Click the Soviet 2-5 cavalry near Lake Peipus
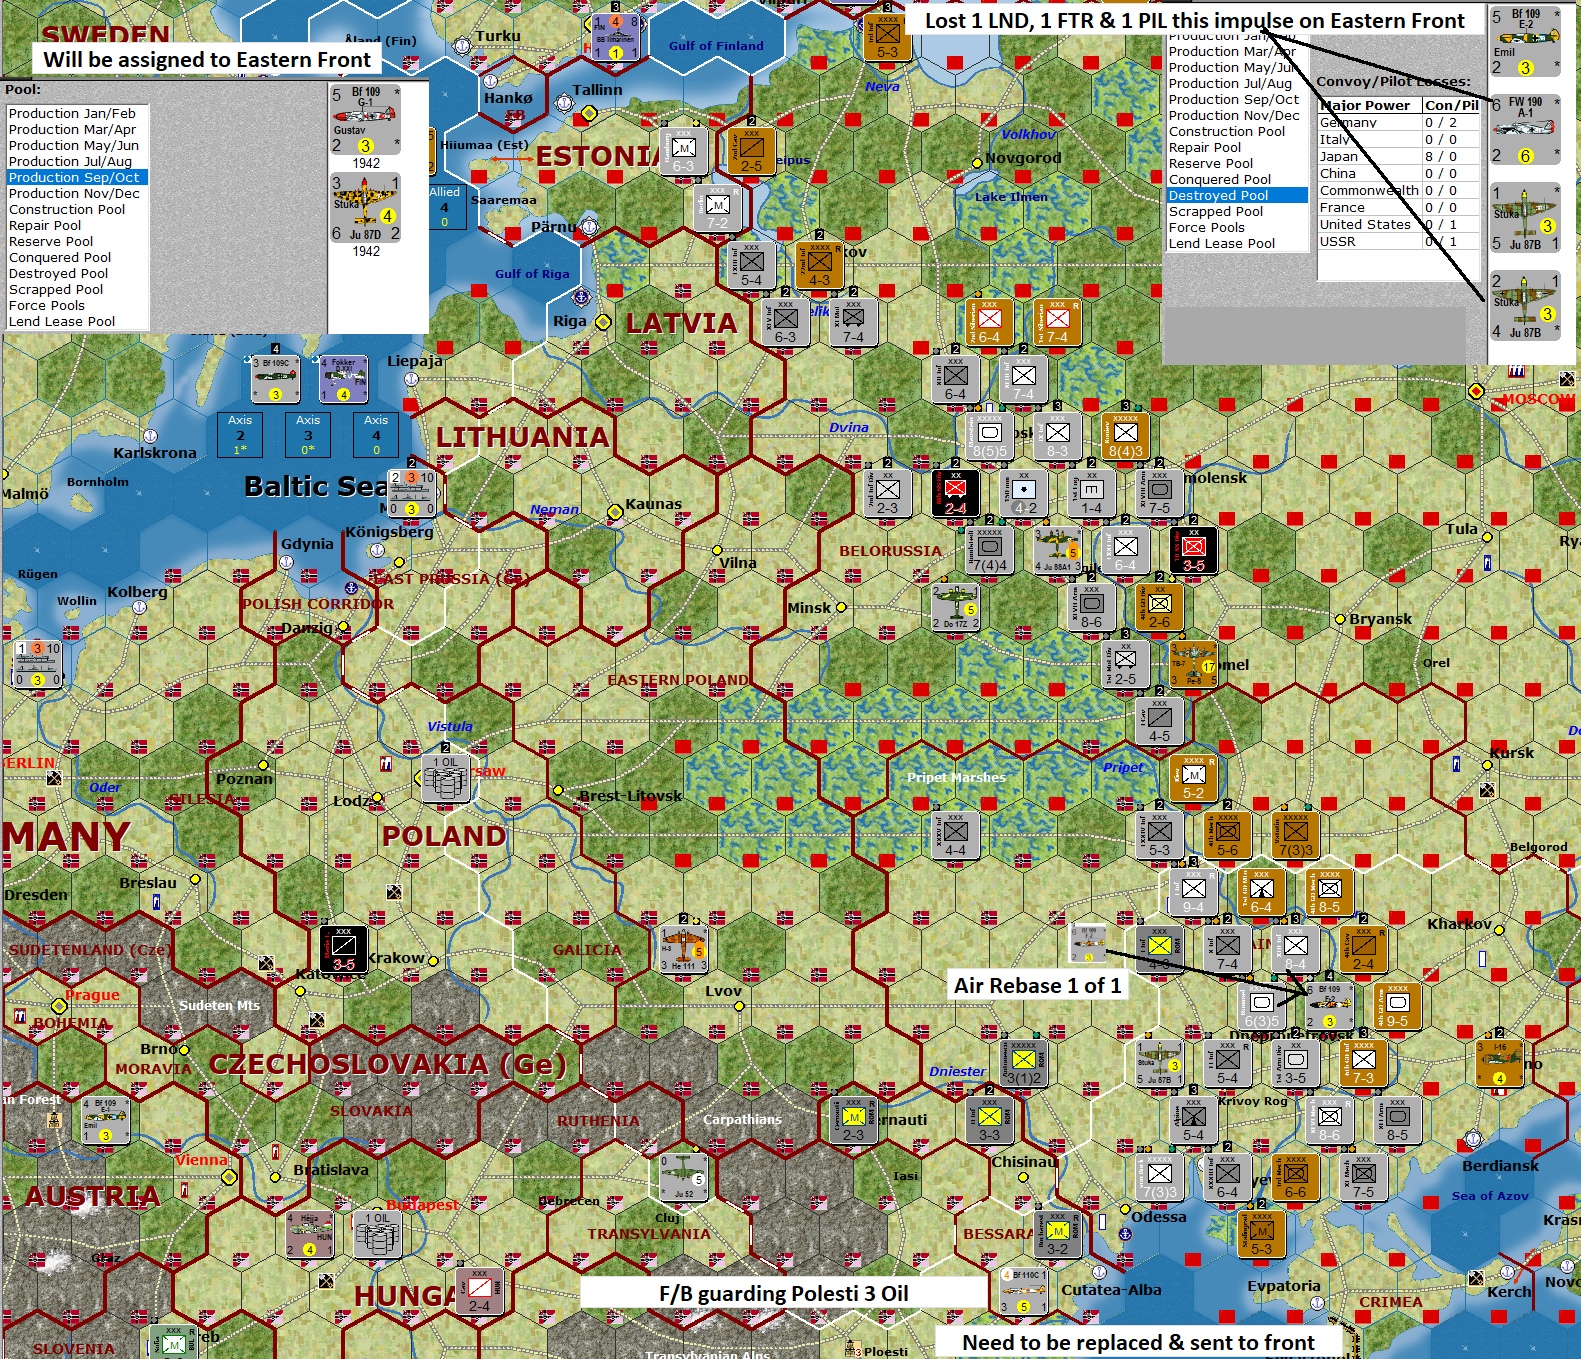 [x=751, y=150]
